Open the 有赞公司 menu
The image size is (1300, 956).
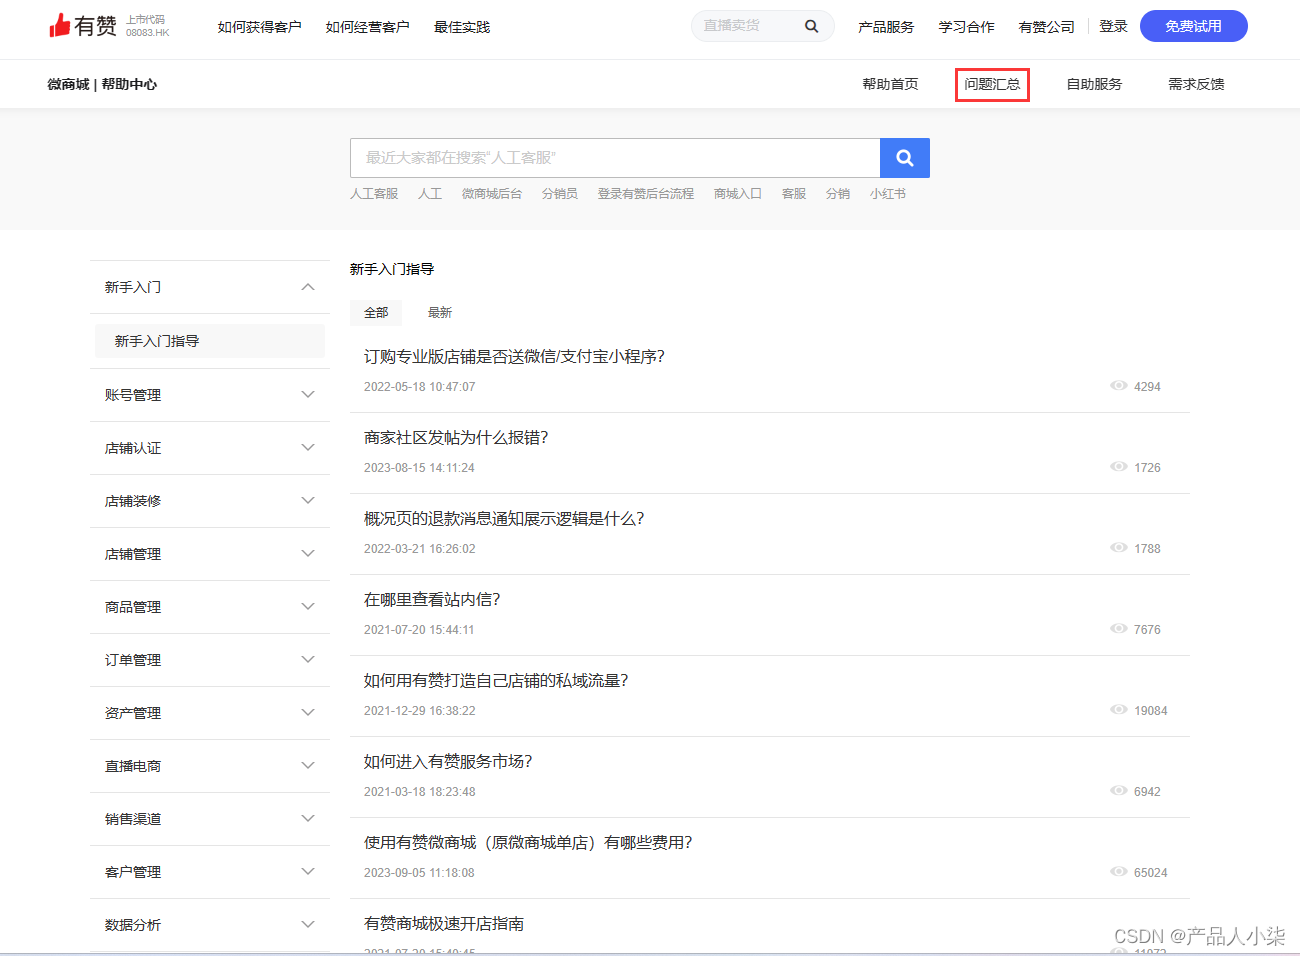point(1046,27)
